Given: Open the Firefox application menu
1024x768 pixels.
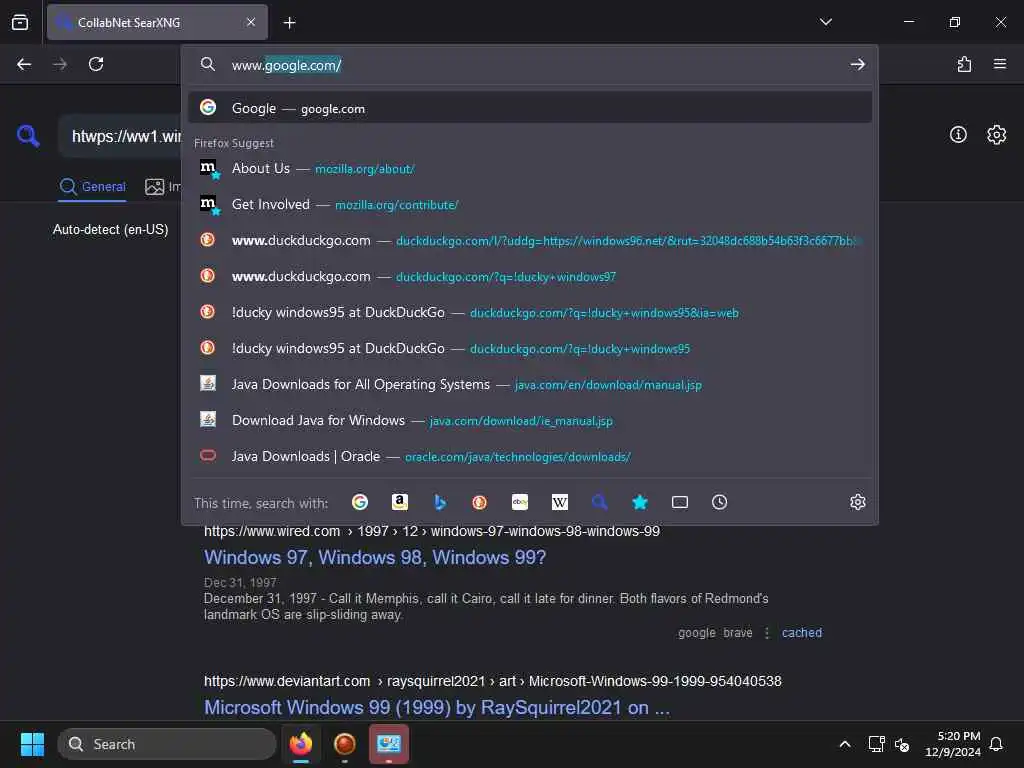Looking at the screenshot, I should tap(1000, 64).
